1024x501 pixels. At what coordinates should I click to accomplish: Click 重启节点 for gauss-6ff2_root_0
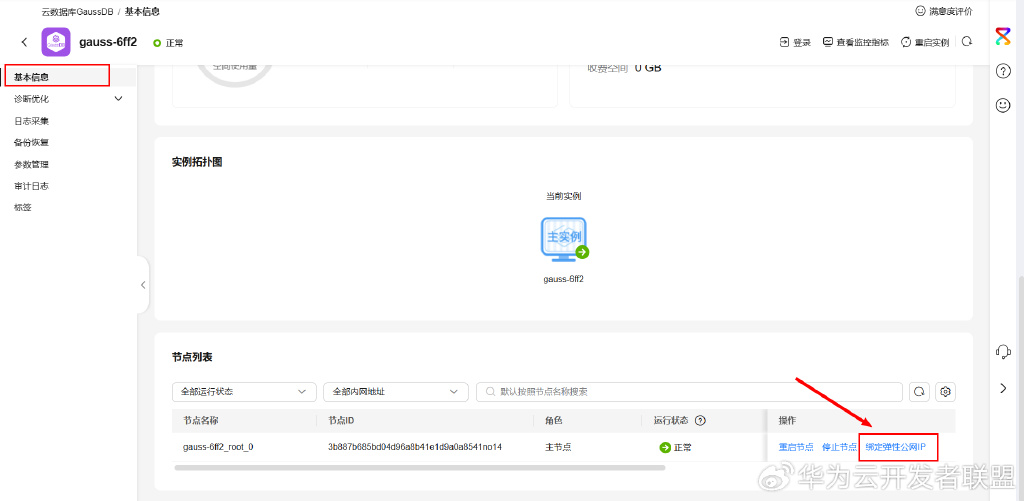point(796,447)
